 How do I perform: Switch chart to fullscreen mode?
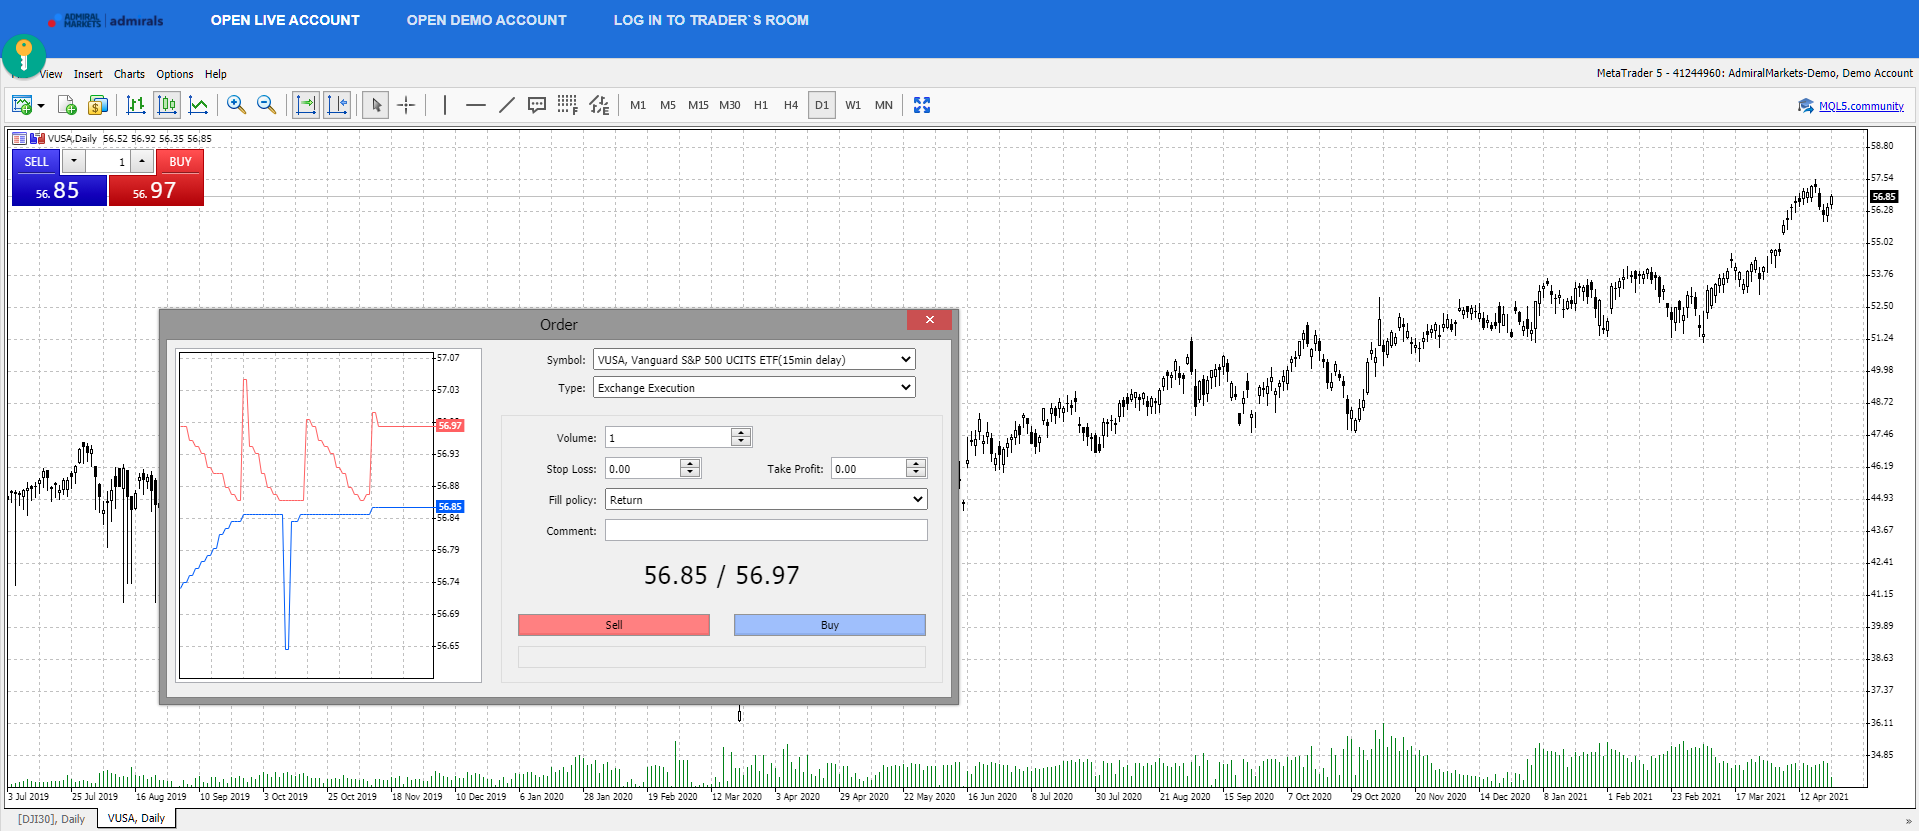922,105
